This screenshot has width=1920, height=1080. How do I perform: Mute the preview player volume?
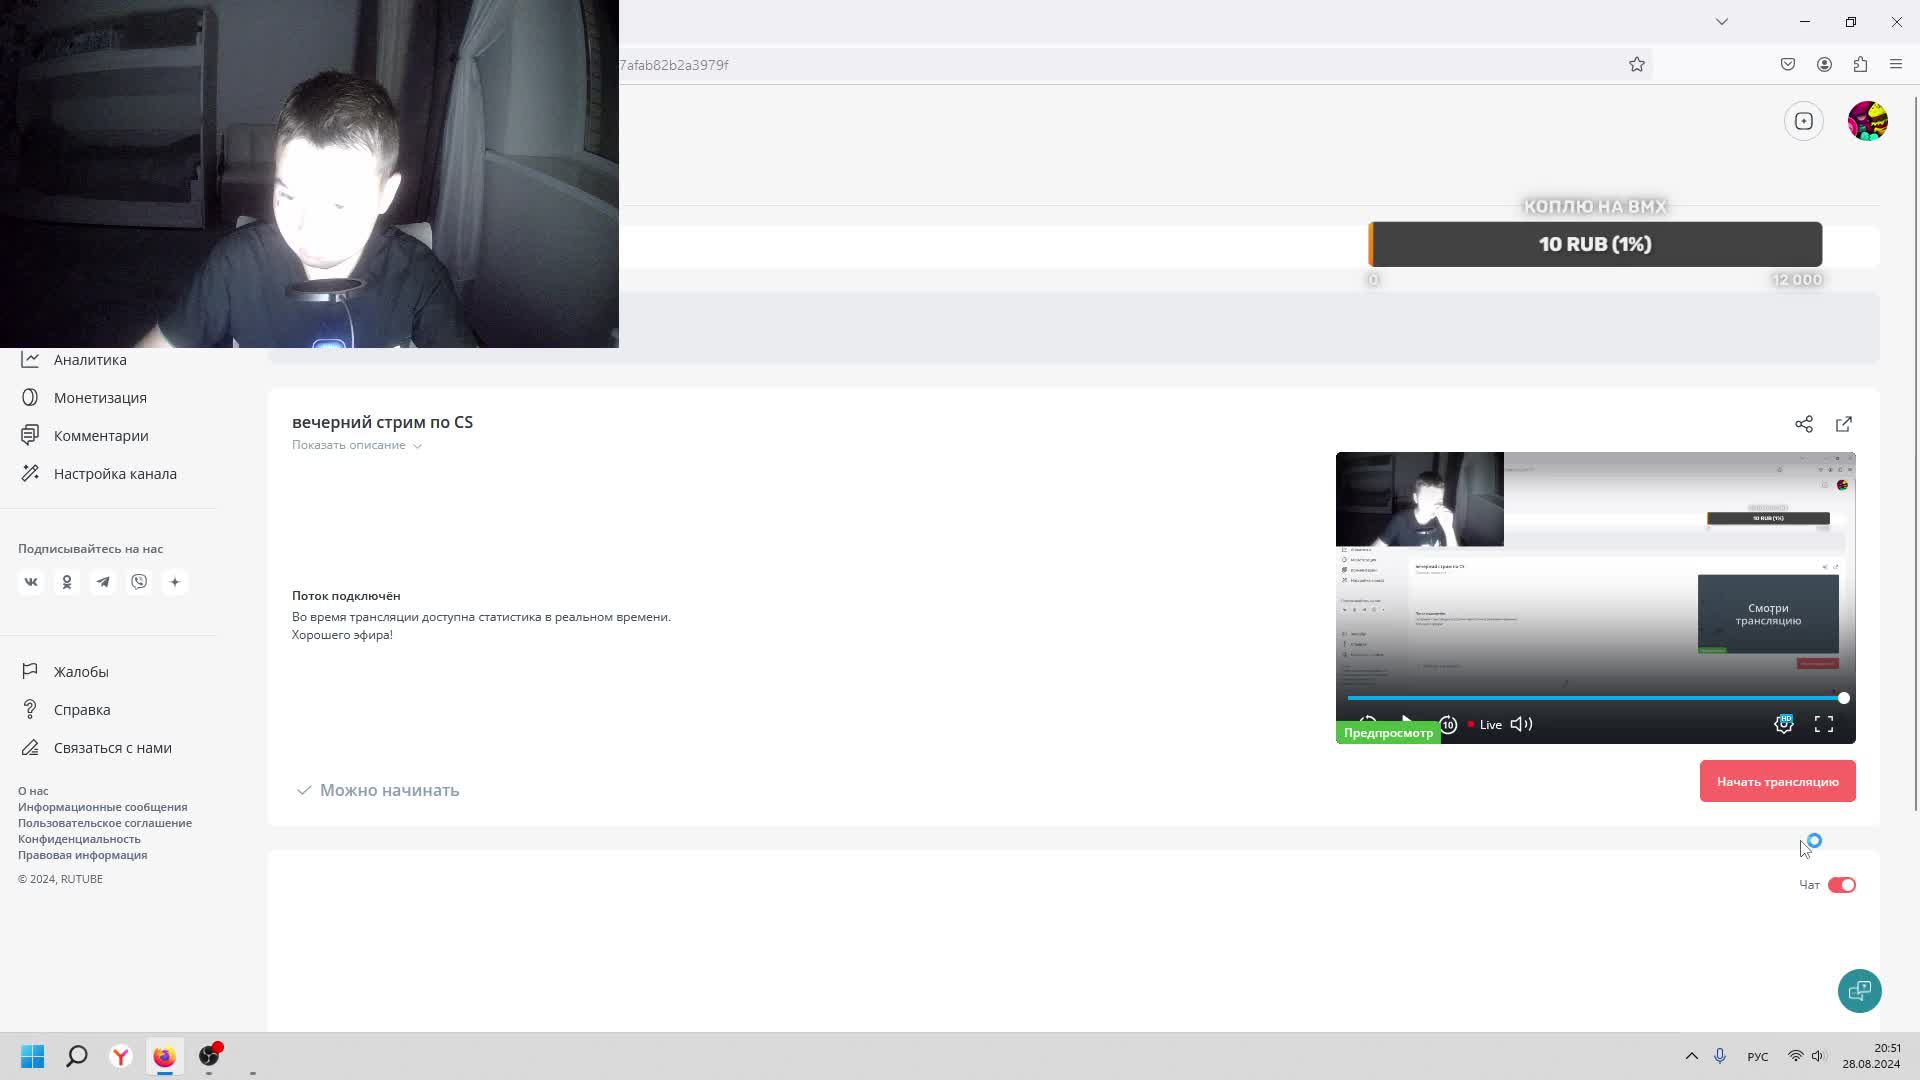click(x=1521, y=724)
